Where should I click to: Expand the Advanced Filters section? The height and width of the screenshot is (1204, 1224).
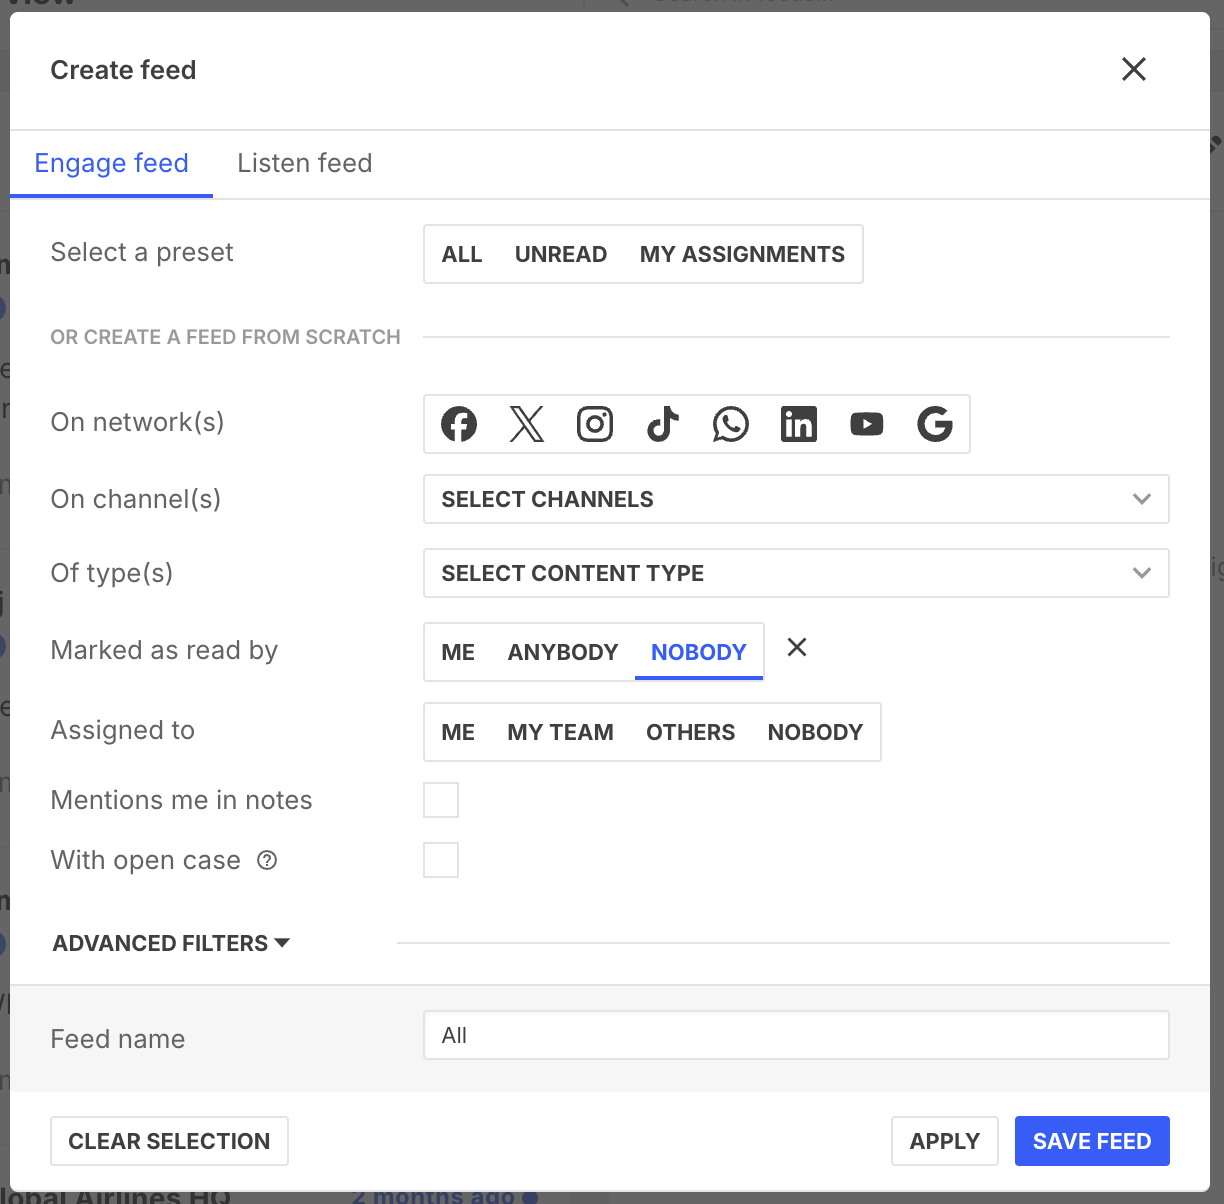pos(170,942)
